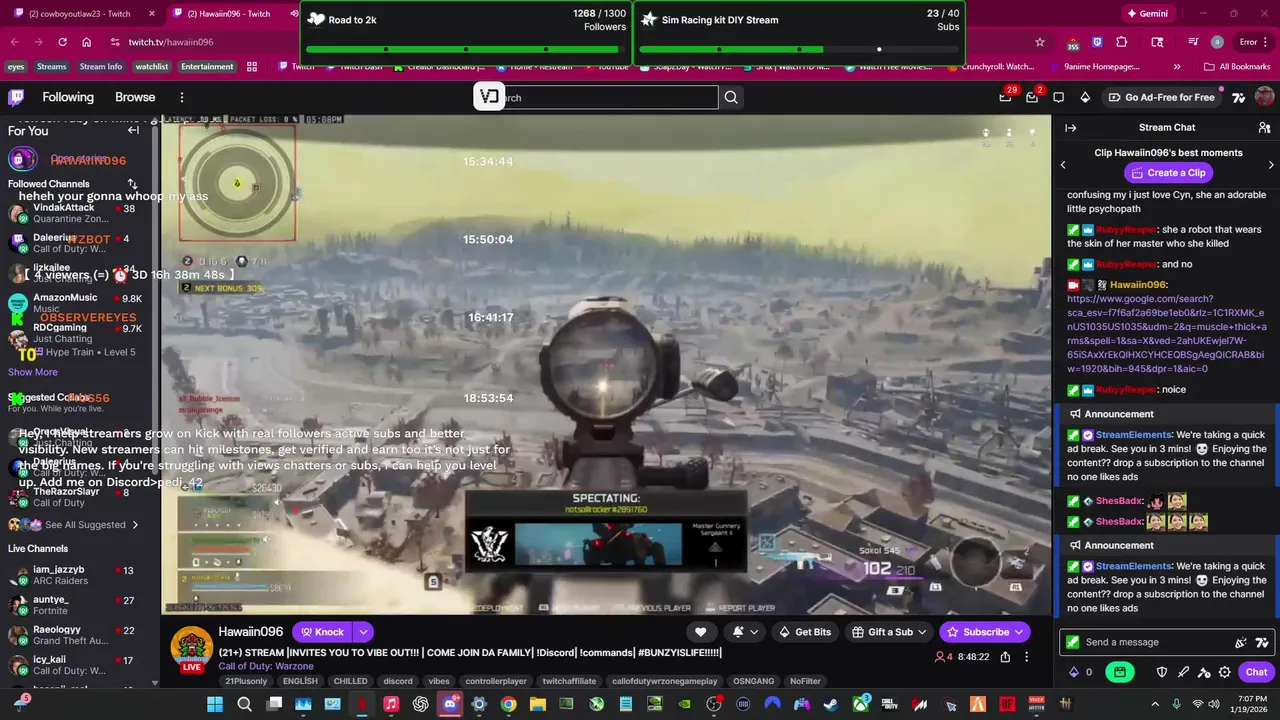
Task: Expand the Subscribe options dropdown
Action: coord(1019,632)
